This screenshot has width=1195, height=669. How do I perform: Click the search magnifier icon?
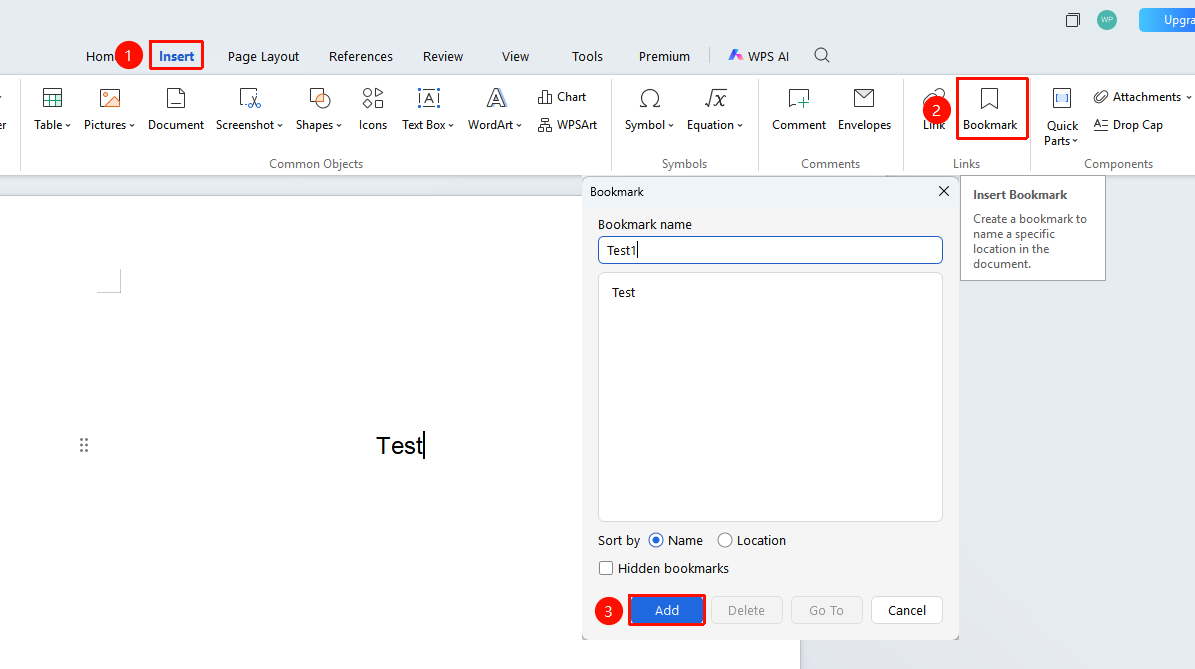coord(822,55)
